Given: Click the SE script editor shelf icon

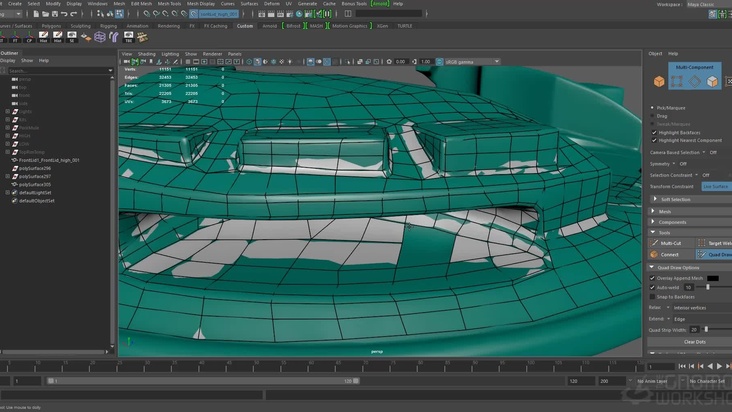Looking at the screenshot, I should click(x=71, y=37).
